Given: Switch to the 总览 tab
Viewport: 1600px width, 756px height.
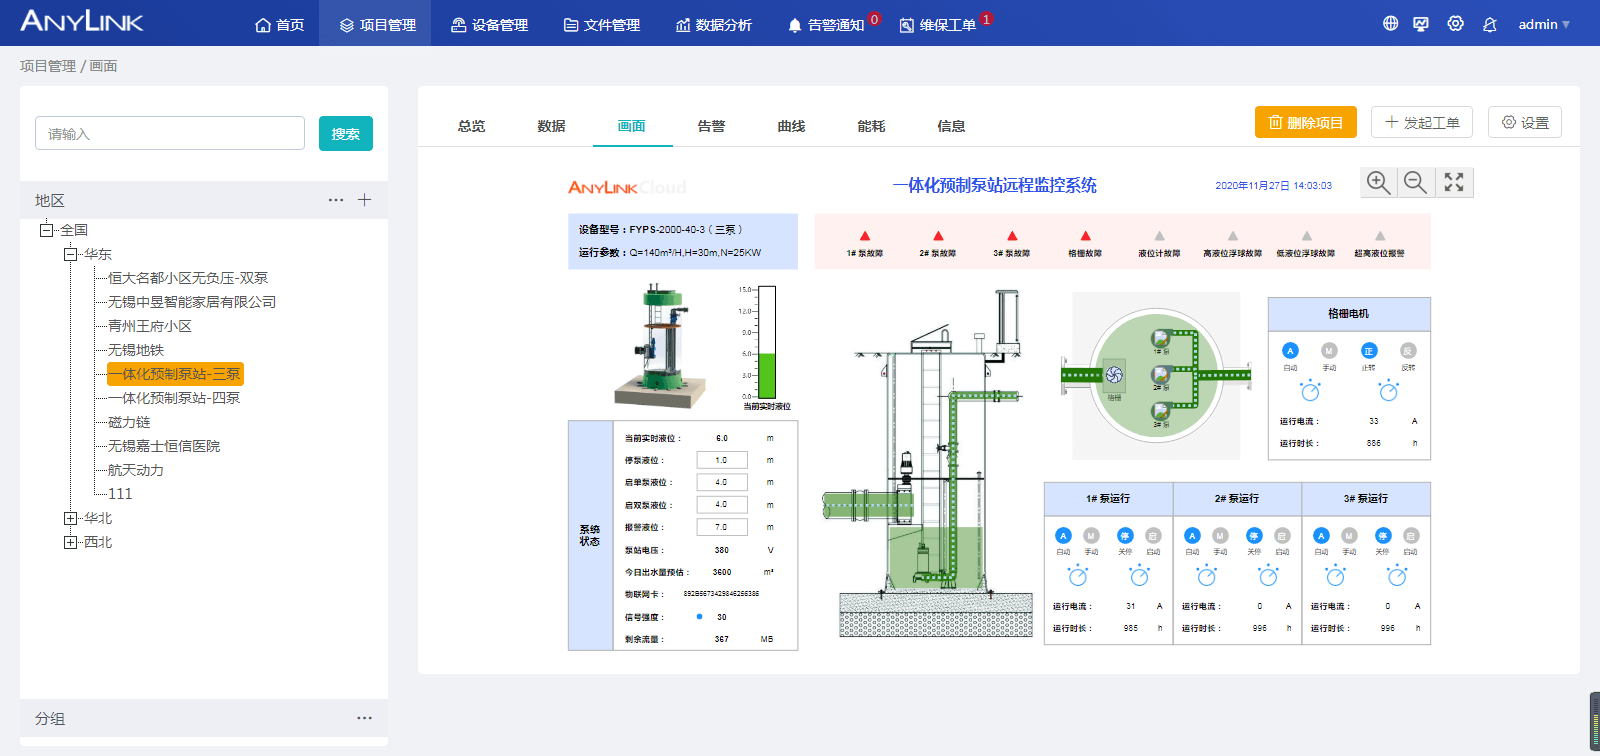Looking at the screenshot, I should coord(471,126).
